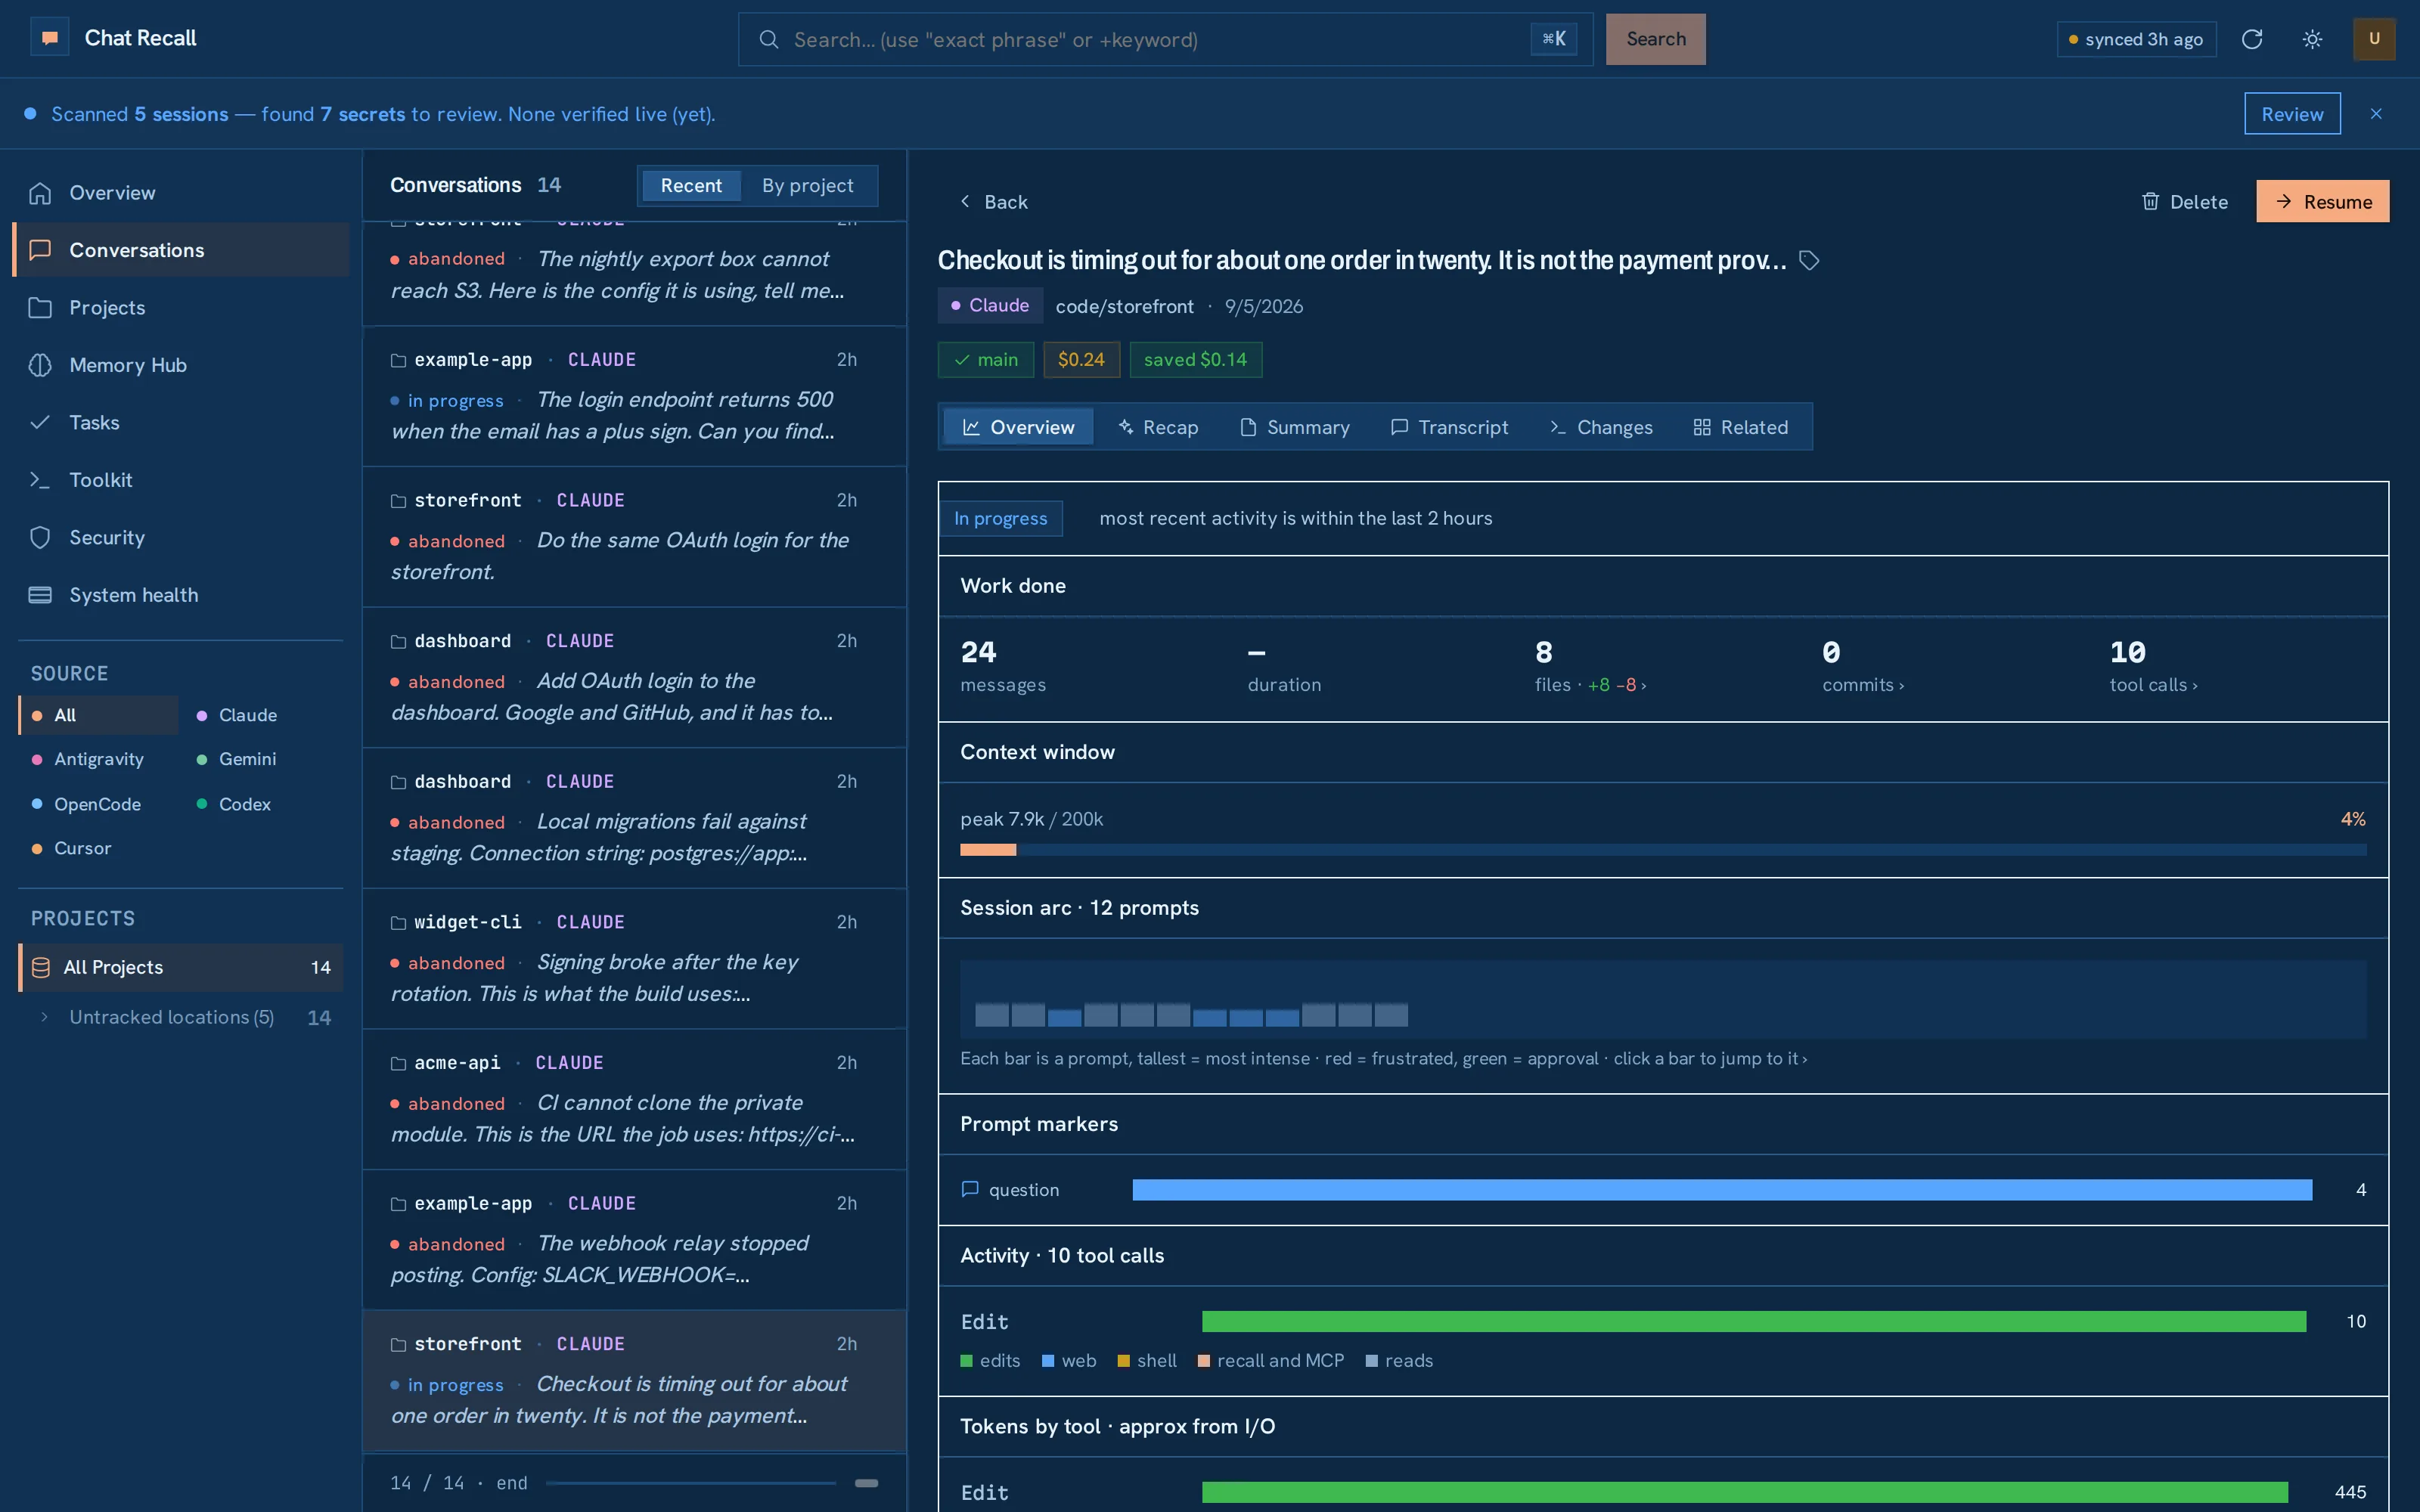
Task: Click the saved $0.14 badge
Action: tap(1195, 360)
